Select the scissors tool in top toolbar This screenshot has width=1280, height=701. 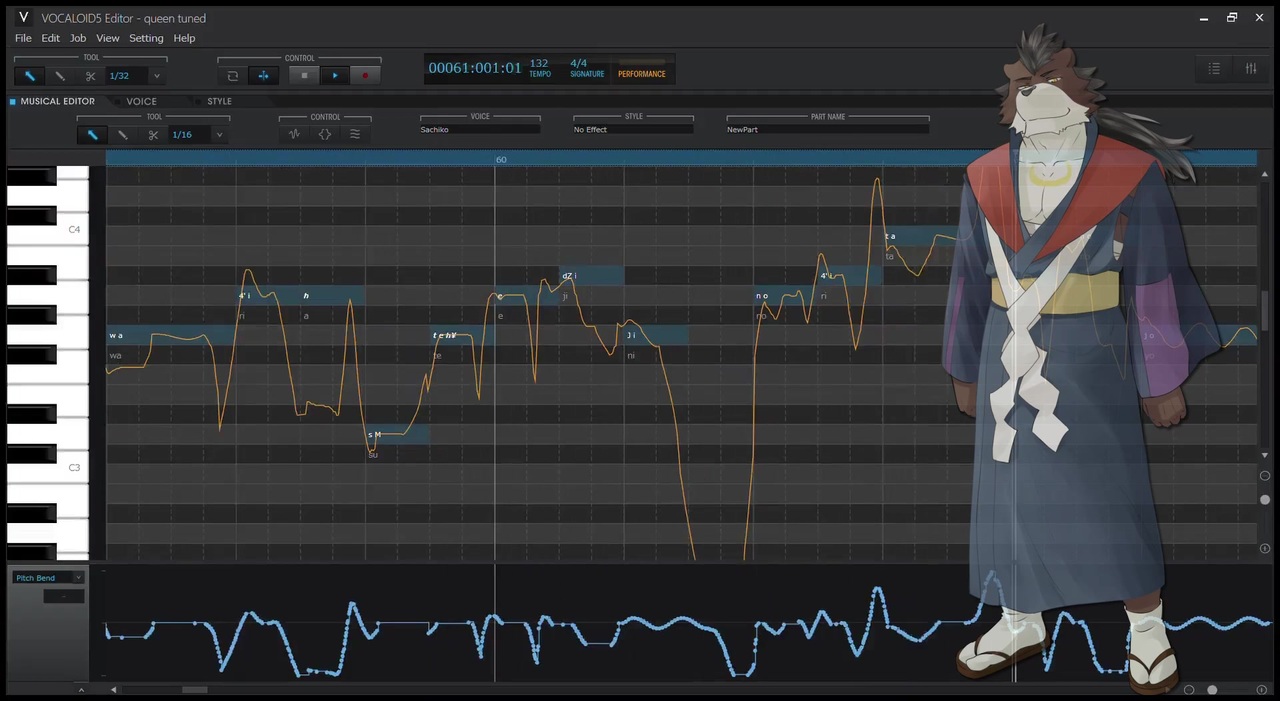pos(90,76)
